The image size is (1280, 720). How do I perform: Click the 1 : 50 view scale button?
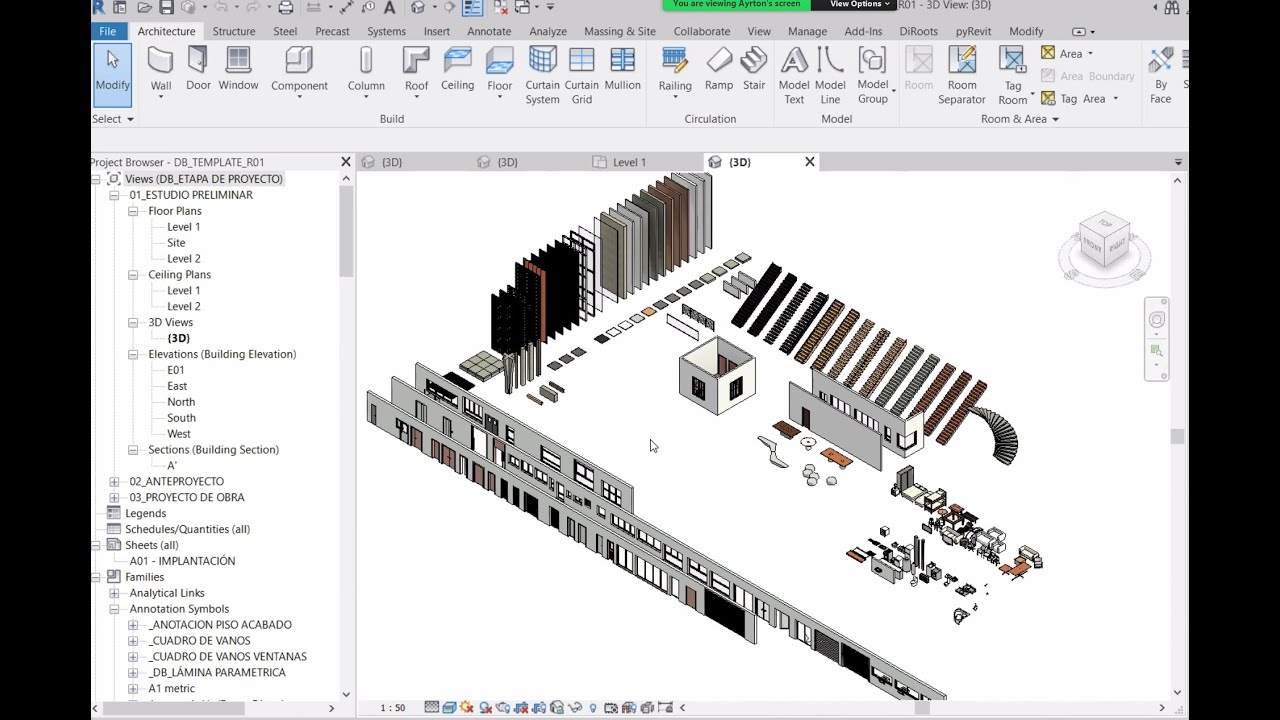click(393, 708)
